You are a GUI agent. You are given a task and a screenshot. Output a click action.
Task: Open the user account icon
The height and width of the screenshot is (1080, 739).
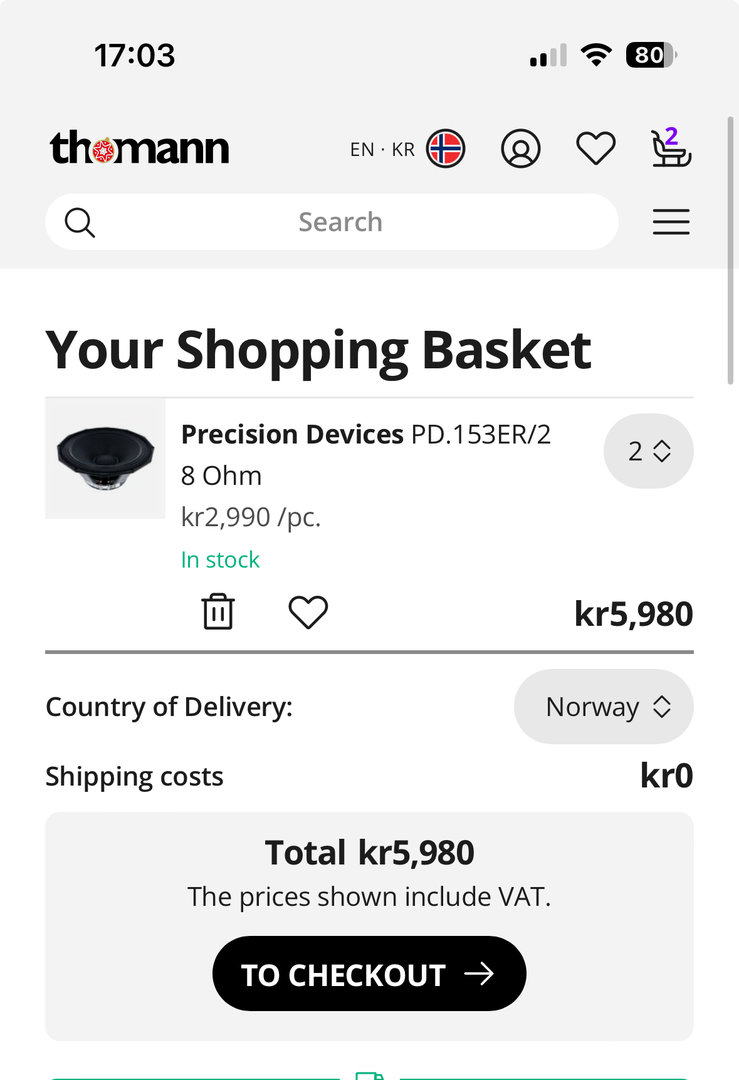(x=520, y=149)
